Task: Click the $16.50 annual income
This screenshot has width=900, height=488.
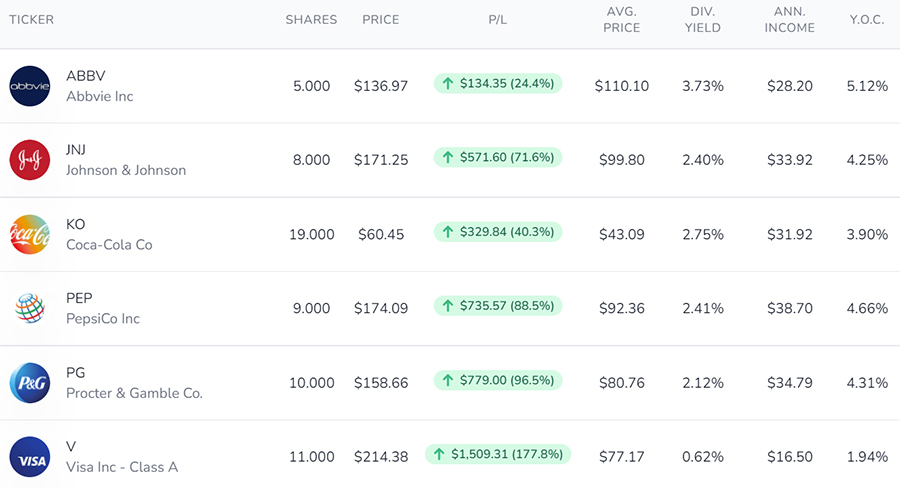Action: pos(790,457)
